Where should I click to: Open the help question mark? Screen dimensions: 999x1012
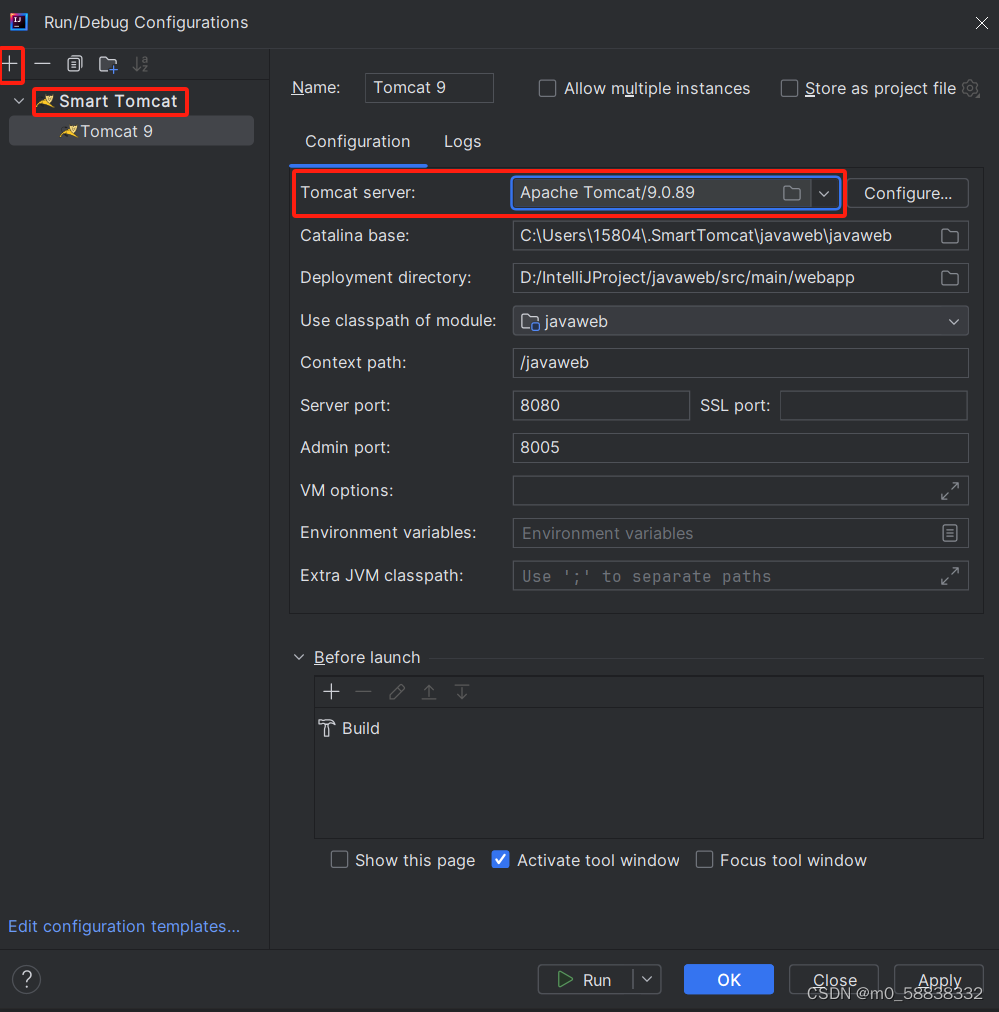(x=26, y=979)
